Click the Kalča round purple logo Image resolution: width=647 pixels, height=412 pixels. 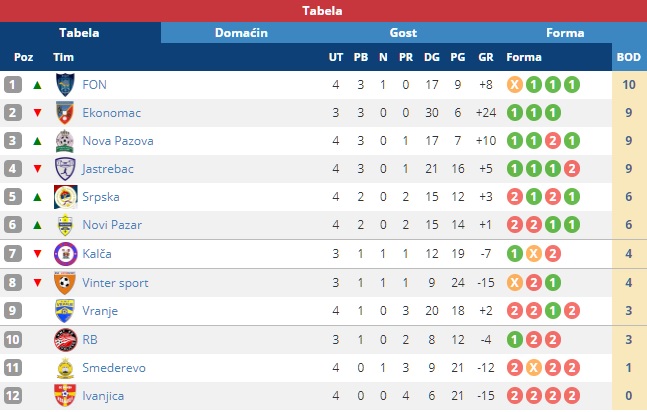pyautogui.click(x=65, y=253)
